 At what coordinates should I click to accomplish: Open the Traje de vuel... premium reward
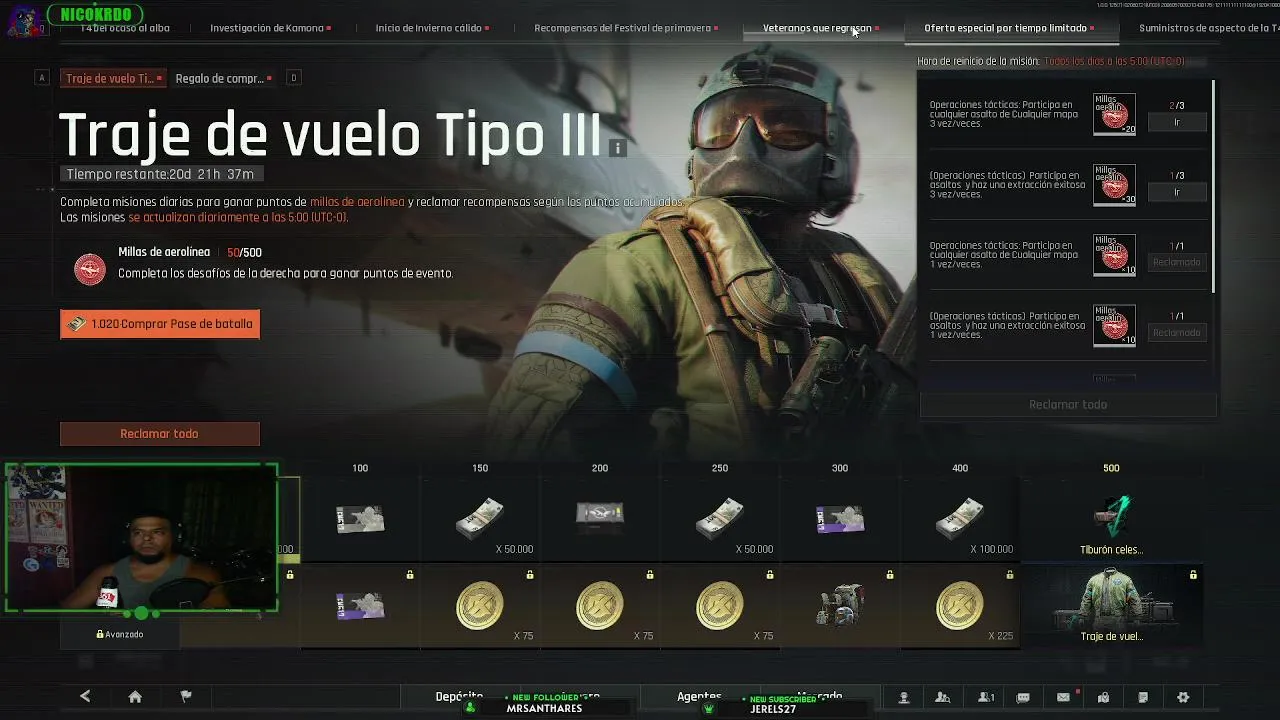1111,606
